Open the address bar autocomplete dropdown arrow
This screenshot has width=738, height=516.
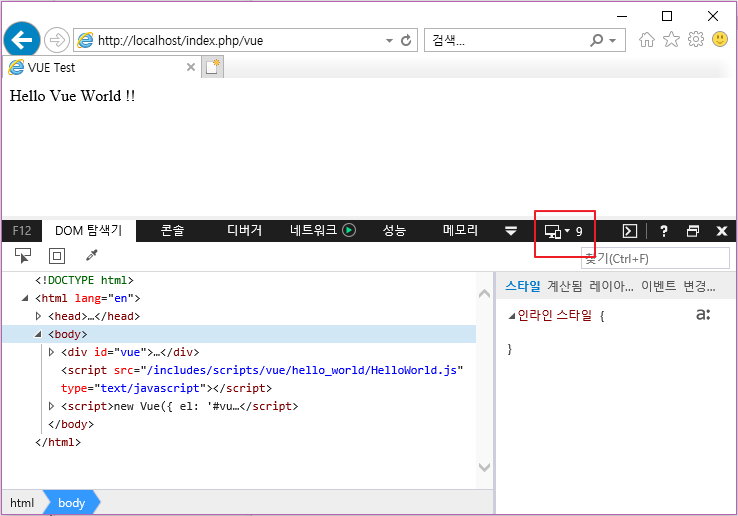[389, 41]
